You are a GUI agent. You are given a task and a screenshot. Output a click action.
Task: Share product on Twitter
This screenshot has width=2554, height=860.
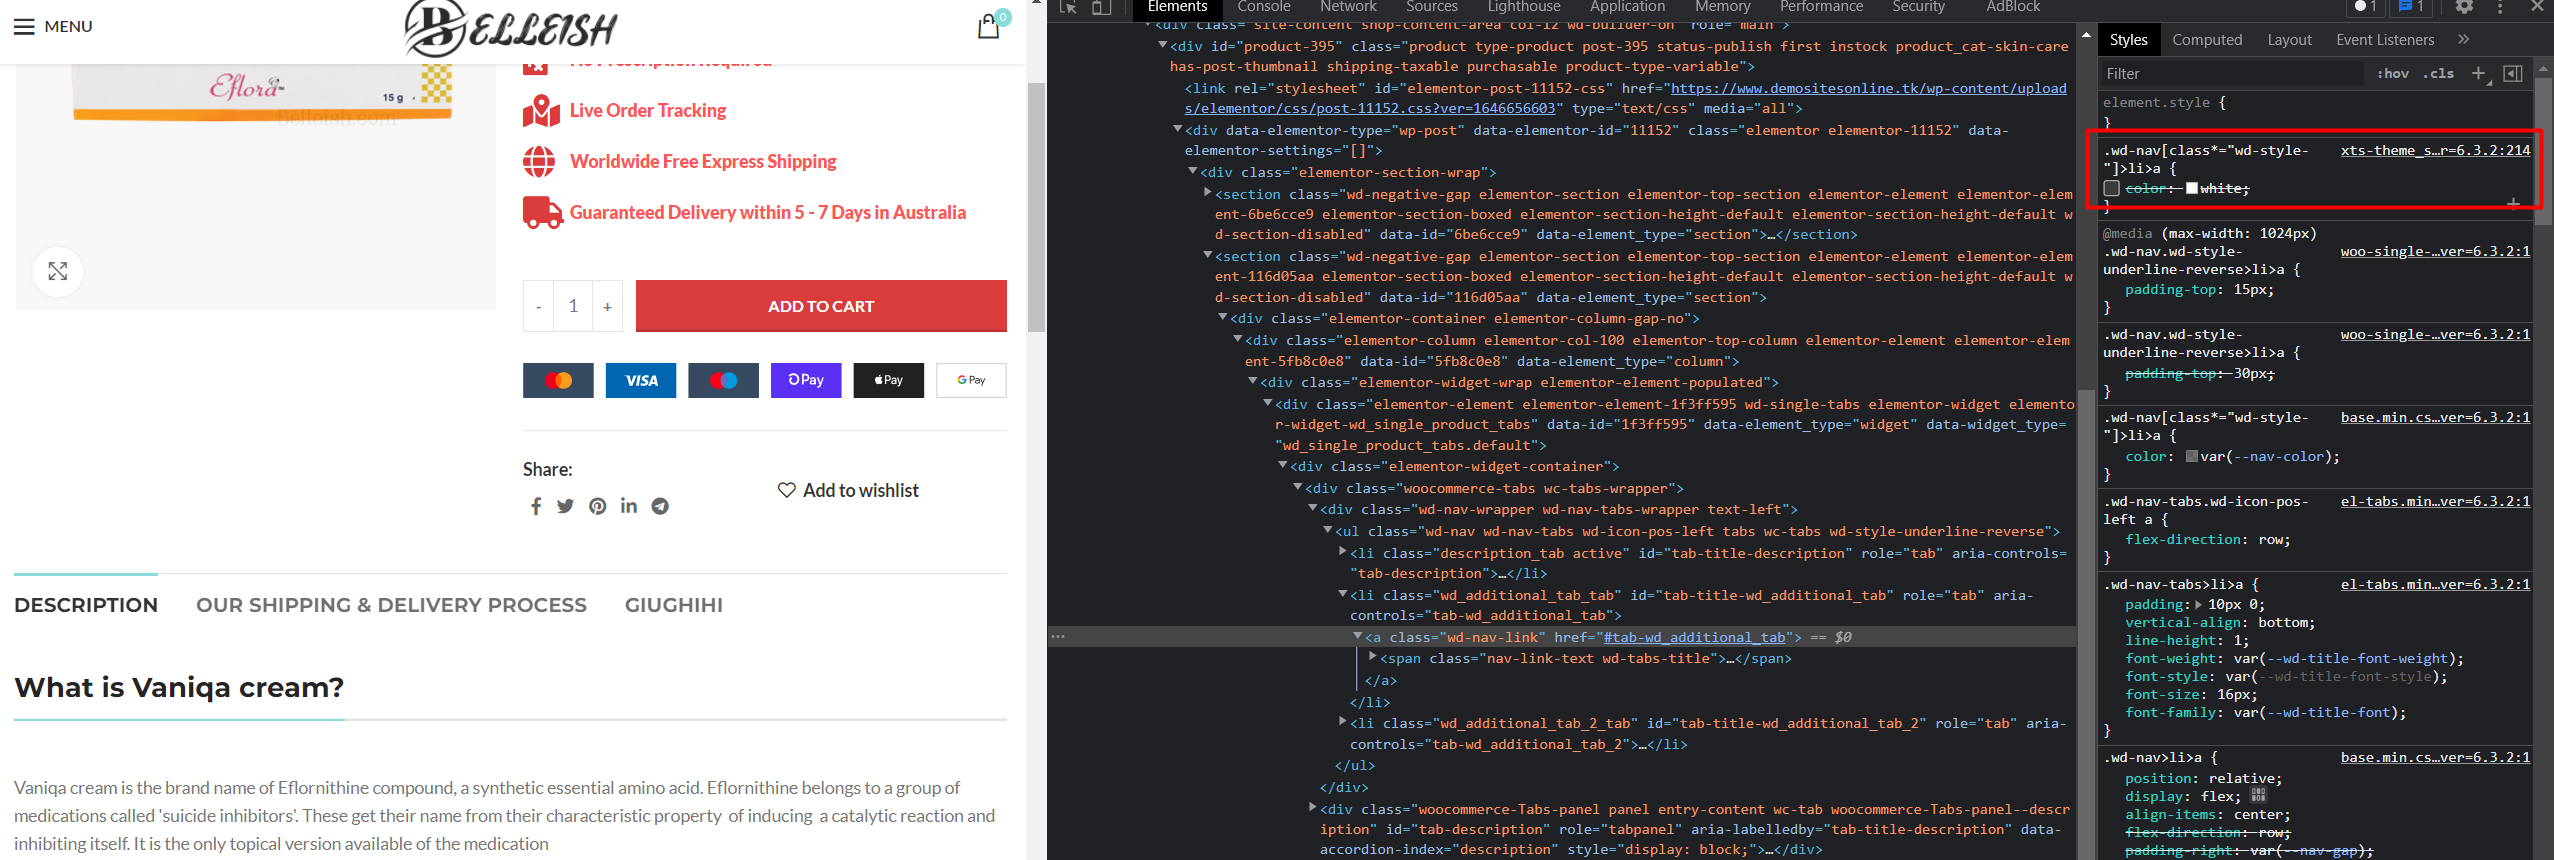(566, 506)
